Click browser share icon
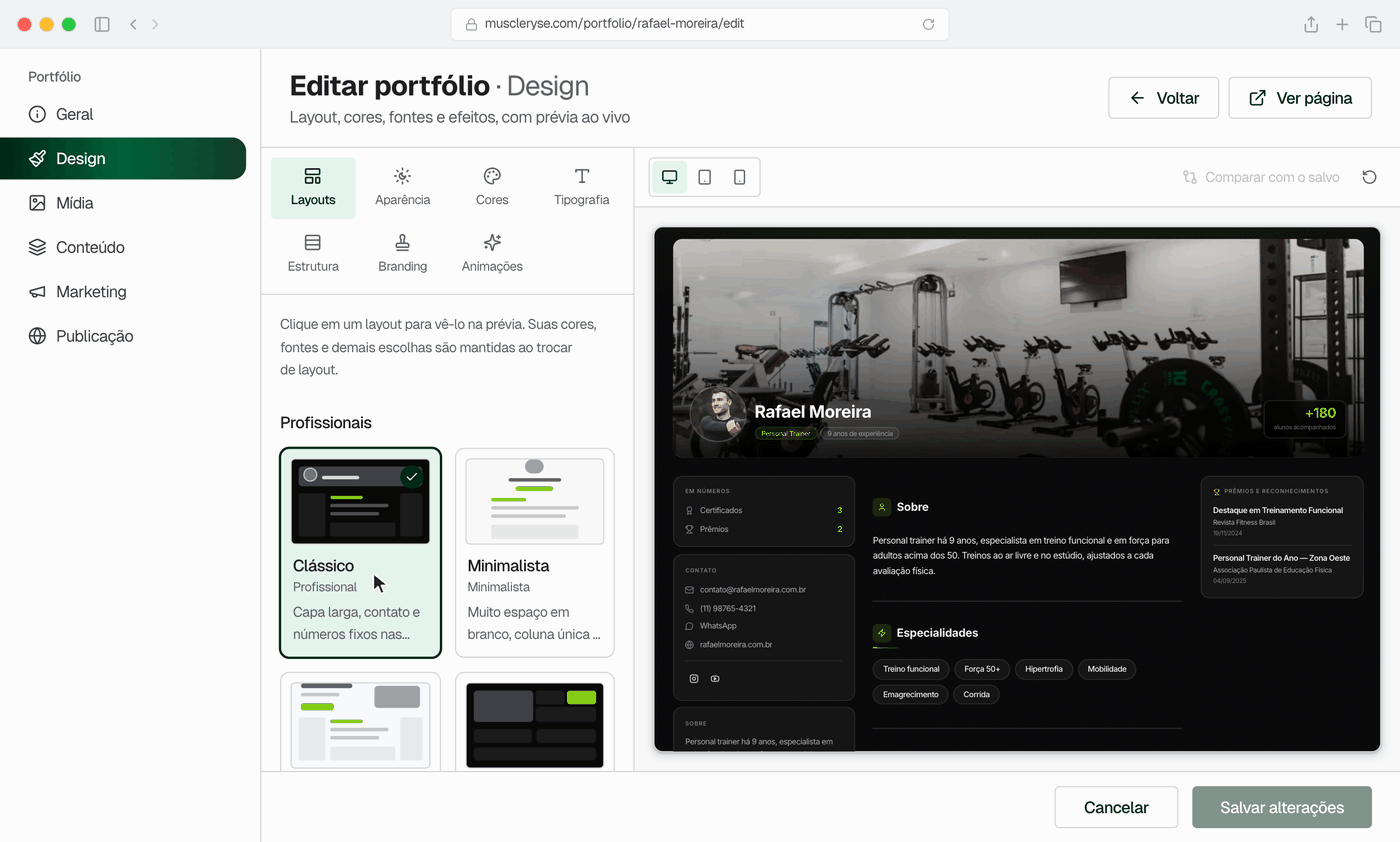 tap(1310, 24)
